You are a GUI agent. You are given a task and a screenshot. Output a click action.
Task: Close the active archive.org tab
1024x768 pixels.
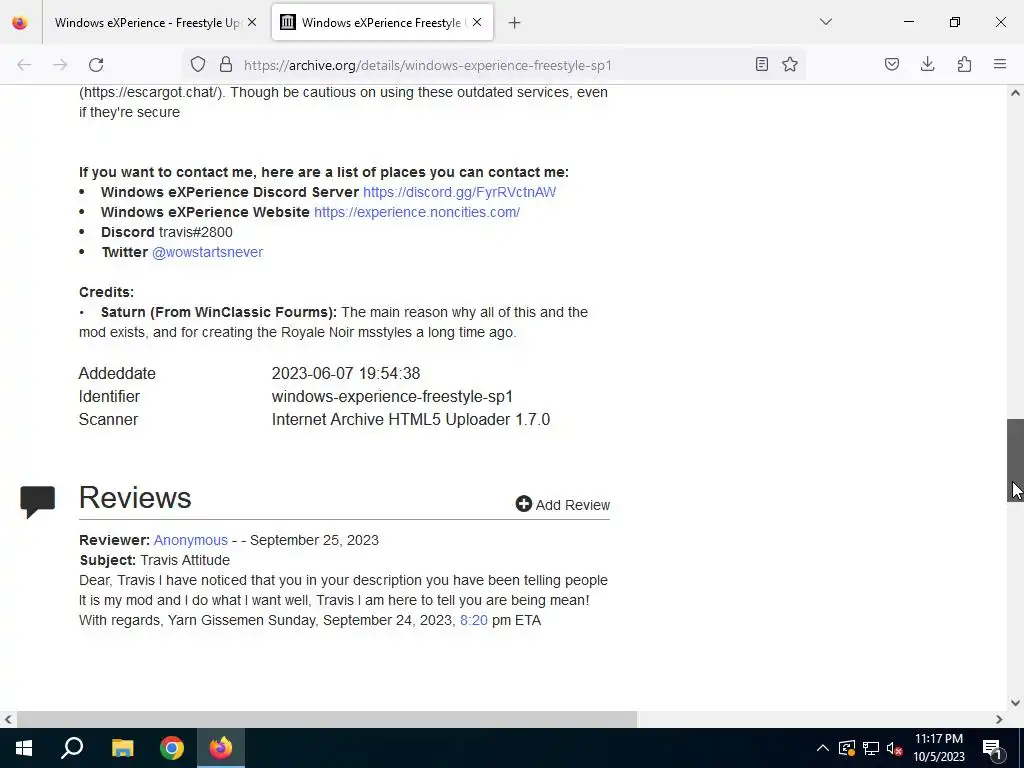[x=477, y=22]
